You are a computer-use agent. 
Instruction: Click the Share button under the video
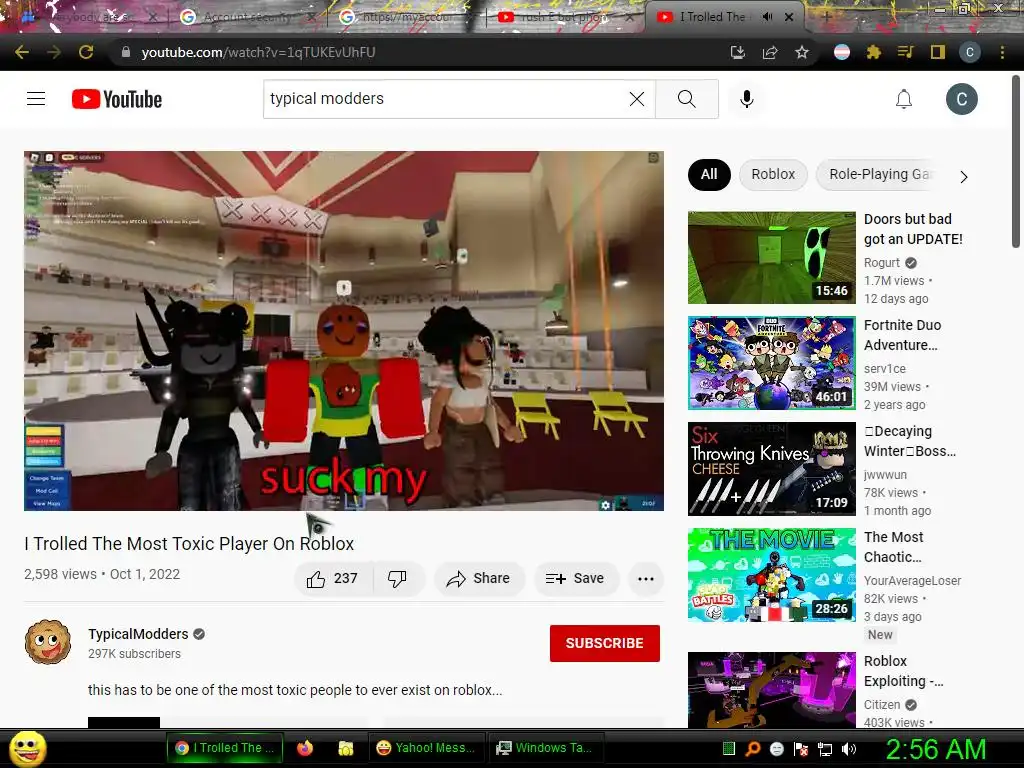tap(478, 579)
